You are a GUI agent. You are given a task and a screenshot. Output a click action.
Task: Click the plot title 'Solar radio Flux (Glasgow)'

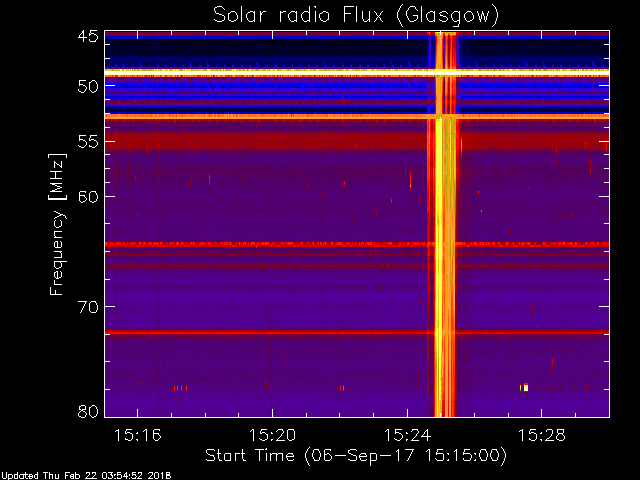[356, 16]
